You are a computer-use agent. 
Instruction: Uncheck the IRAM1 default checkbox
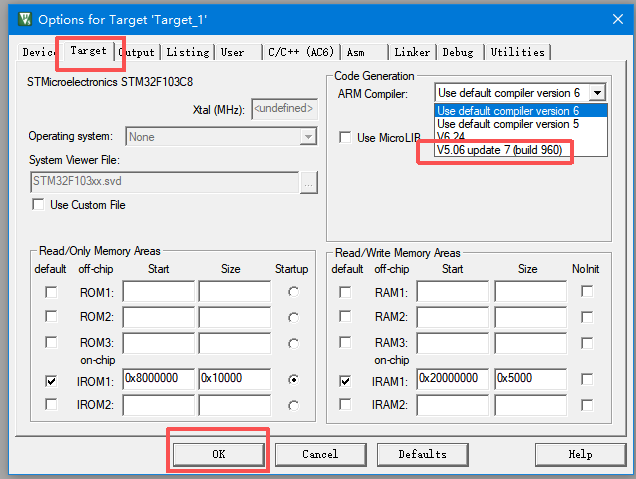pyautogui.click(x=345, y=381)
